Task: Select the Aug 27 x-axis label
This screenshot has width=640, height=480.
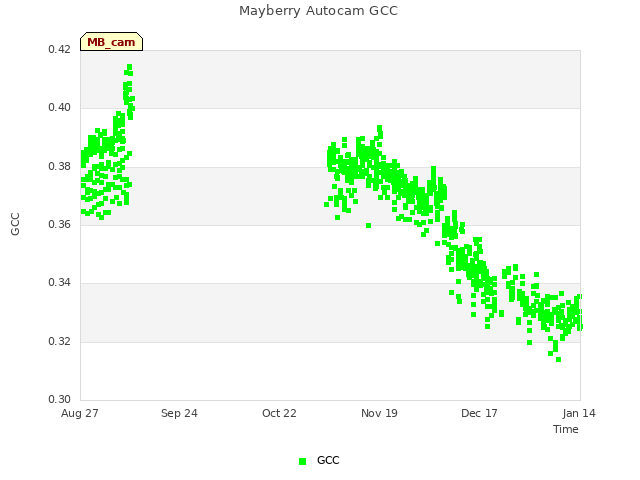Action: (80, 413)
